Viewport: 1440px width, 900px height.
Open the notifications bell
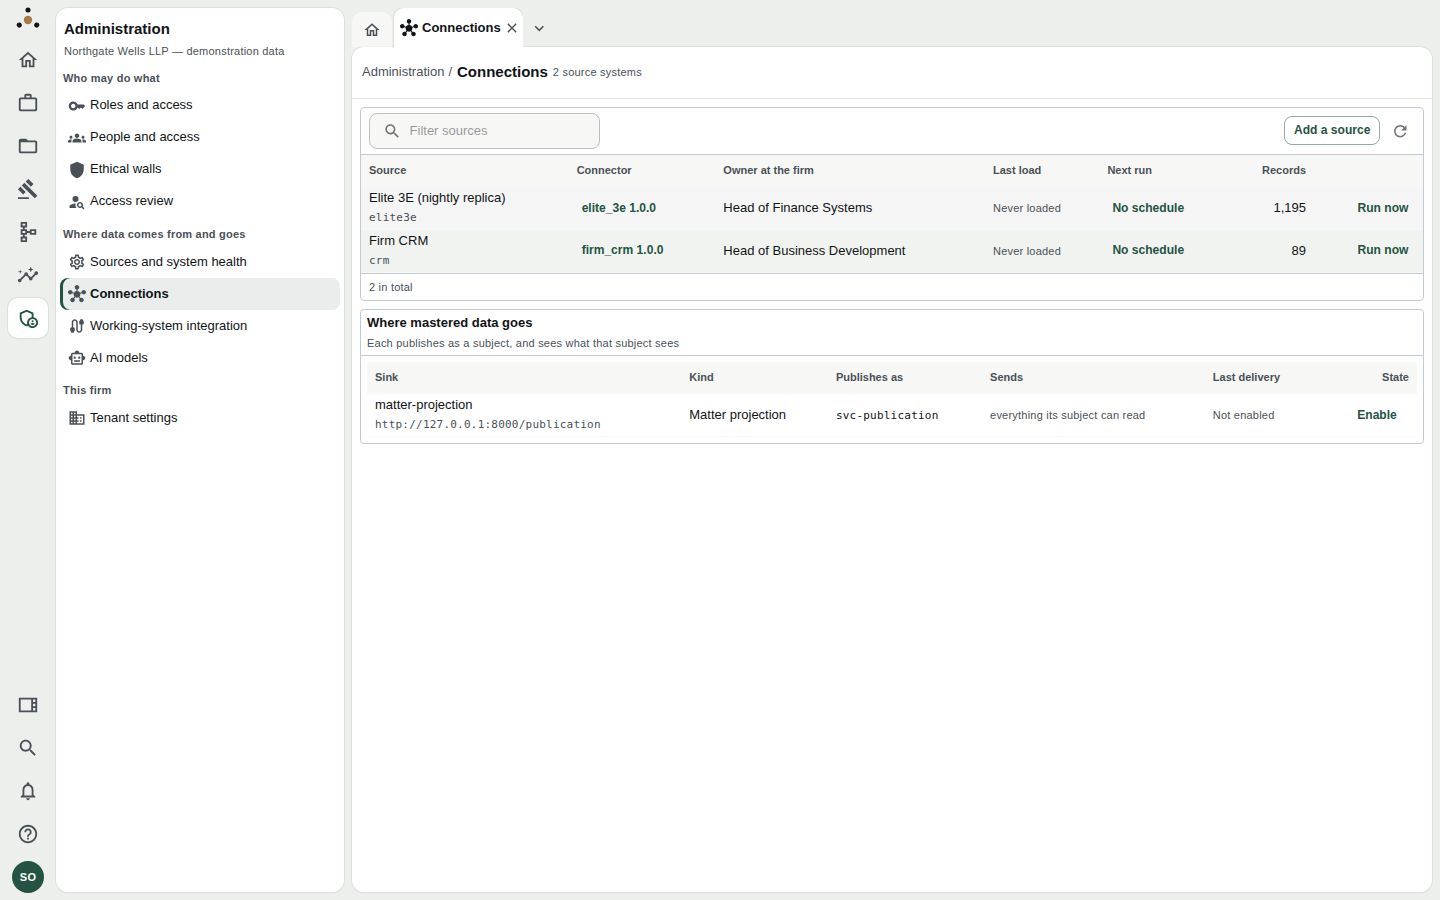tap(28, 791)
